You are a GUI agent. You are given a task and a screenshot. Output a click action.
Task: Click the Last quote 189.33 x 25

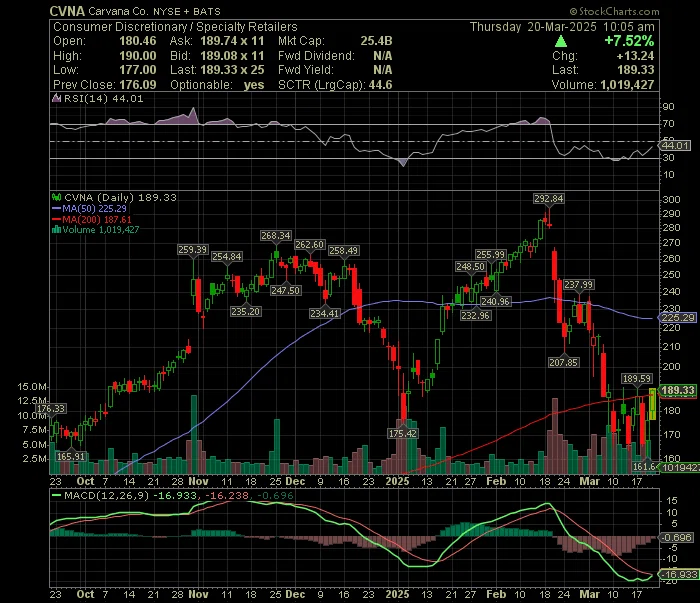tap(232, 70)
